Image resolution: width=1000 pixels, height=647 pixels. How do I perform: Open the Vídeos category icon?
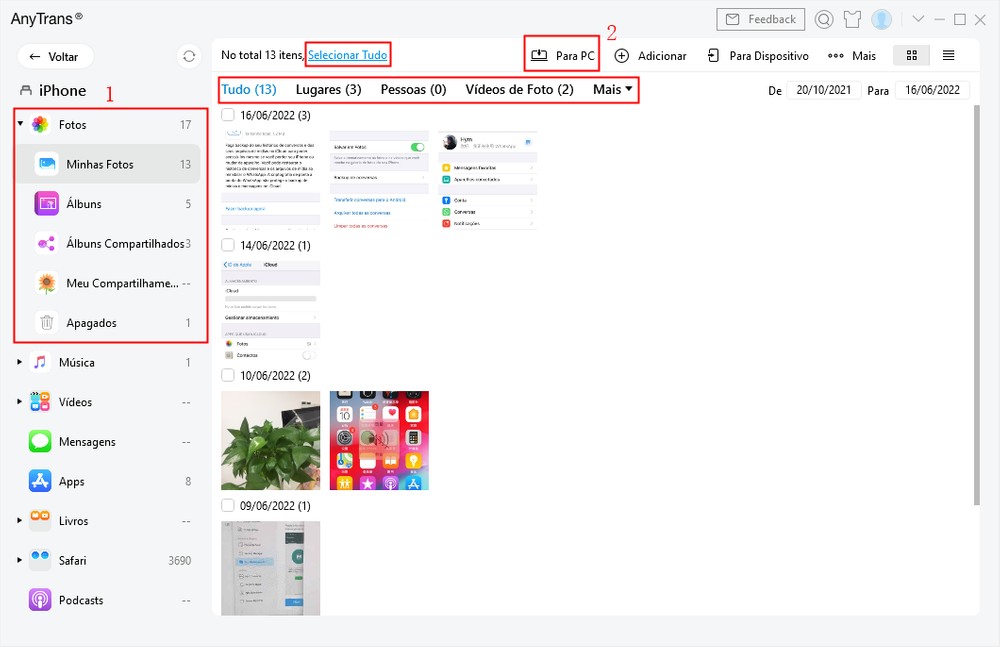pyautogui.click(x=40, y=401)
